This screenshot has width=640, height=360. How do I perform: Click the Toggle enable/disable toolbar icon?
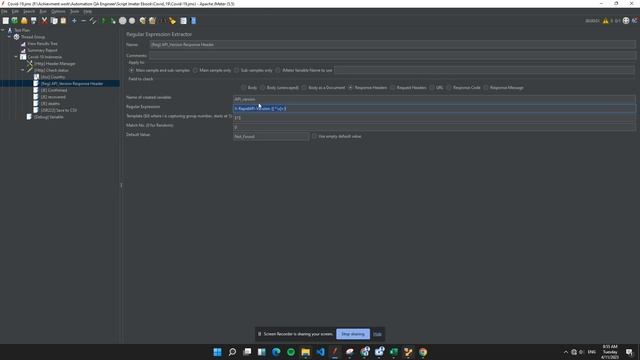(x=93, y=20)
